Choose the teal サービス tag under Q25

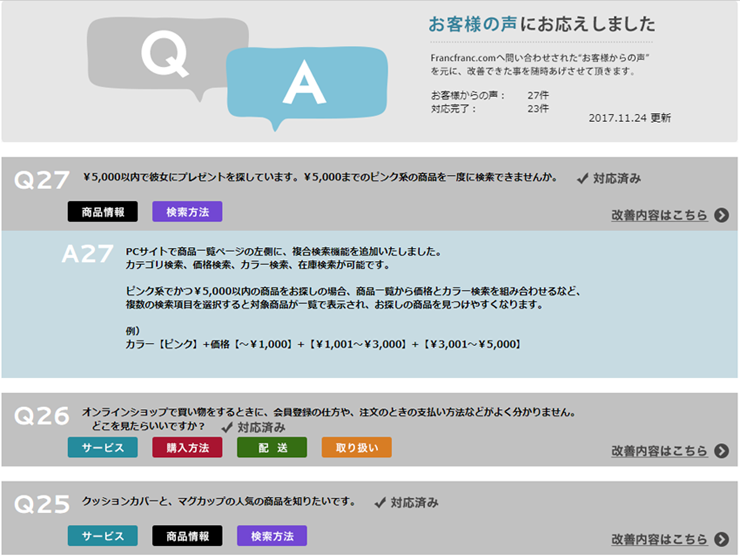coord(103,537)
